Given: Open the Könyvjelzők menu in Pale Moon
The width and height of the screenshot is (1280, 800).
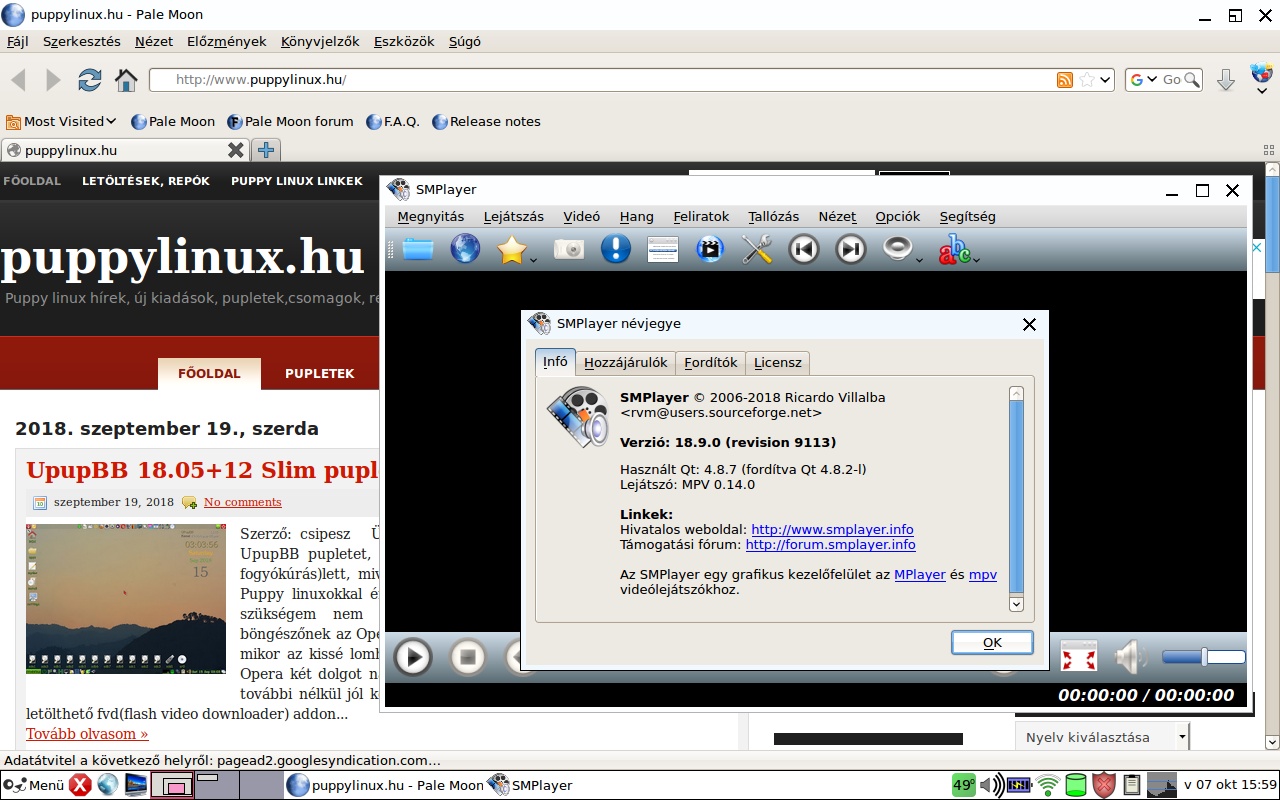Looking at the screenshot, I should tap(320, 41).
